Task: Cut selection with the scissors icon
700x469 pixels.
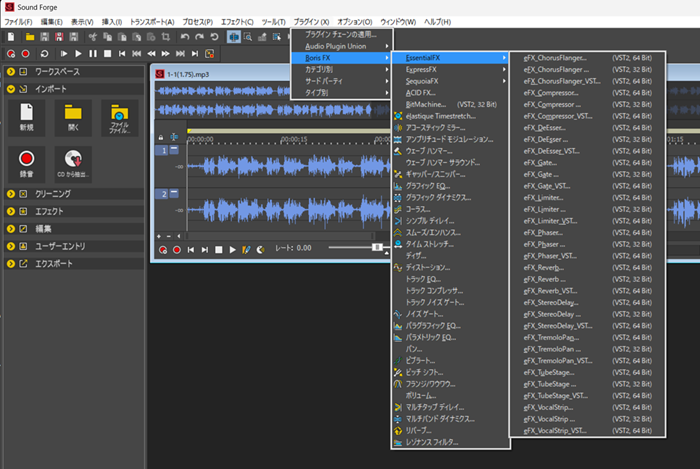Action: tap(92, 37)
